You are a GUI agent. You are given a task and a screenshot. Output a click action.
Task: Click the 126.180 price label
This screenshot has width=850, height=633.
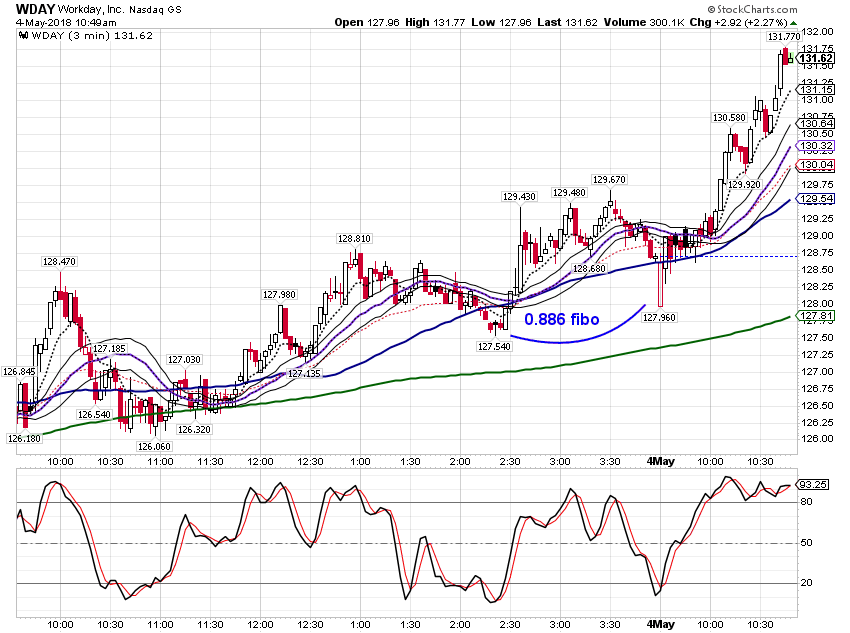click(24, 438)
